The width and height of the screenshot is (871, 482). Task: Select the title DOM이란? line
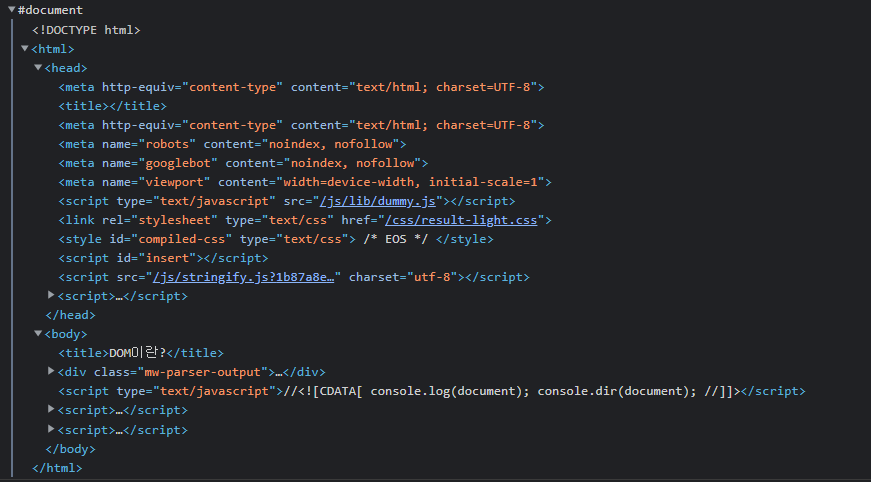(141, 353)
